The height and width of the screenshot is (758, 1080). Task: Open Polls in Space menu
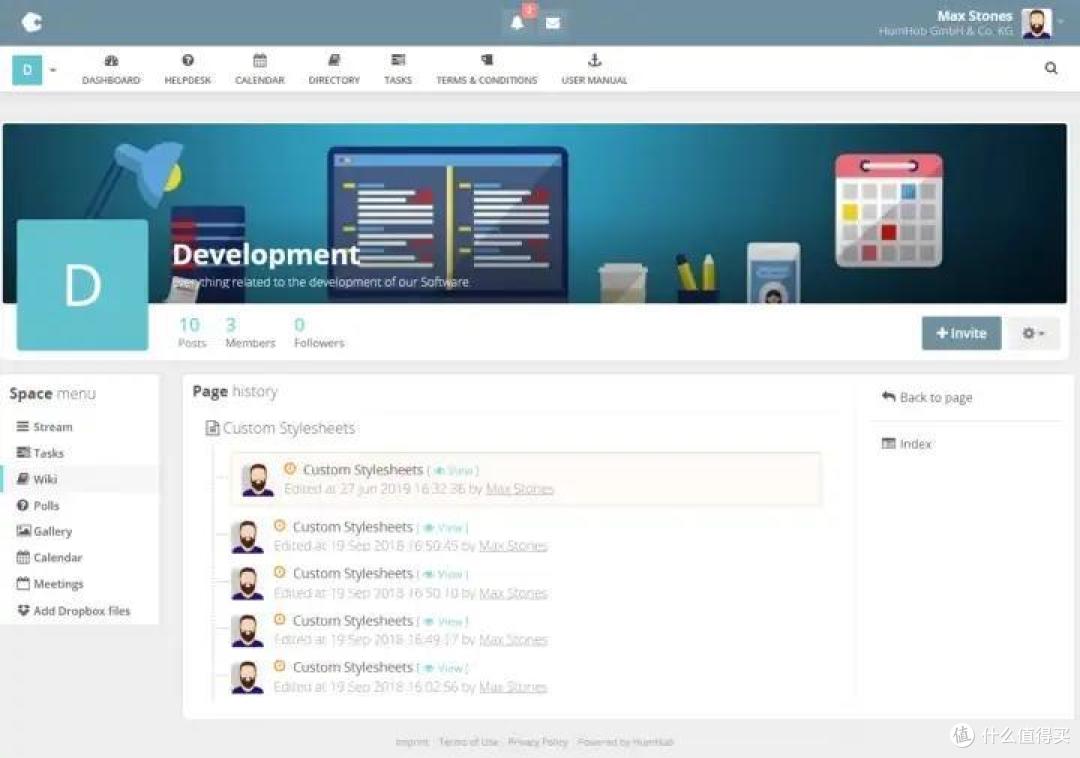pos(38,505)
